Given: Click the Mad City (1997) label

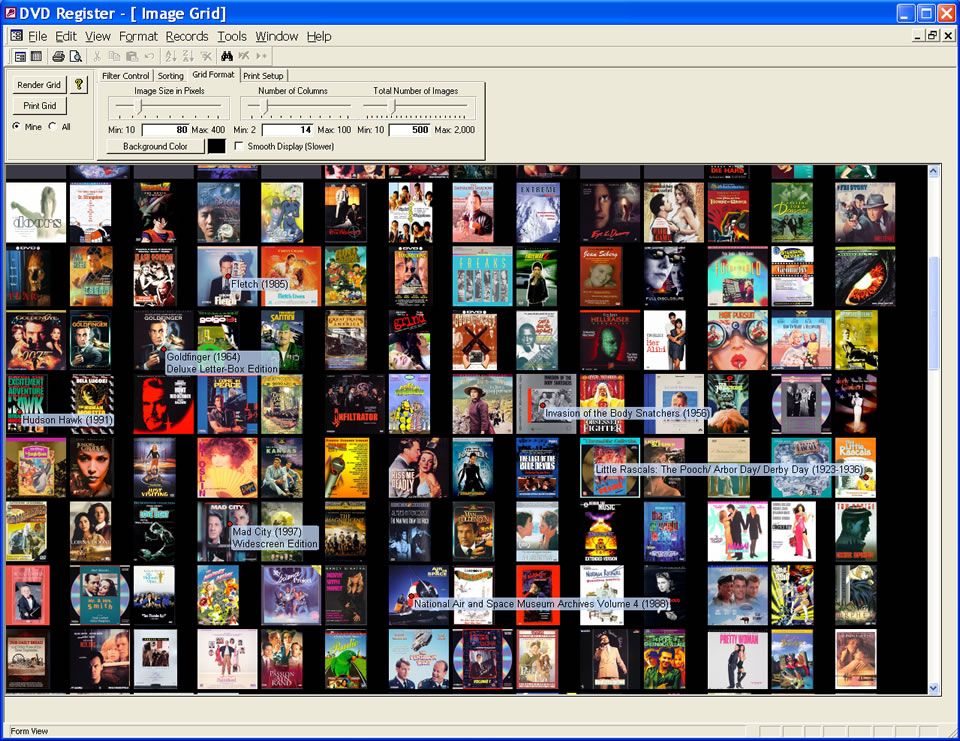Looking at the screenshot, I should coord(275,538).
